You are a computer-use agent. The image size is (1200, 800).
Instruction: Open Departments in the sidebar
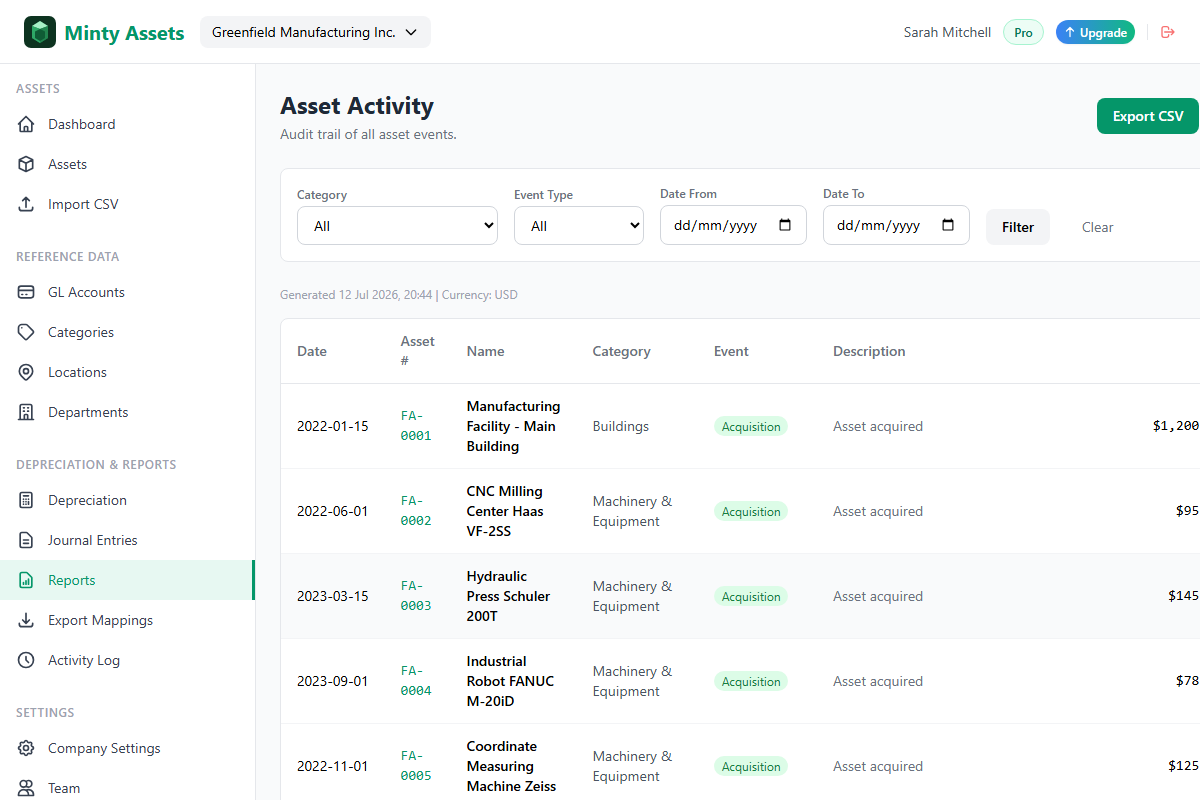[x=128, y=412]
